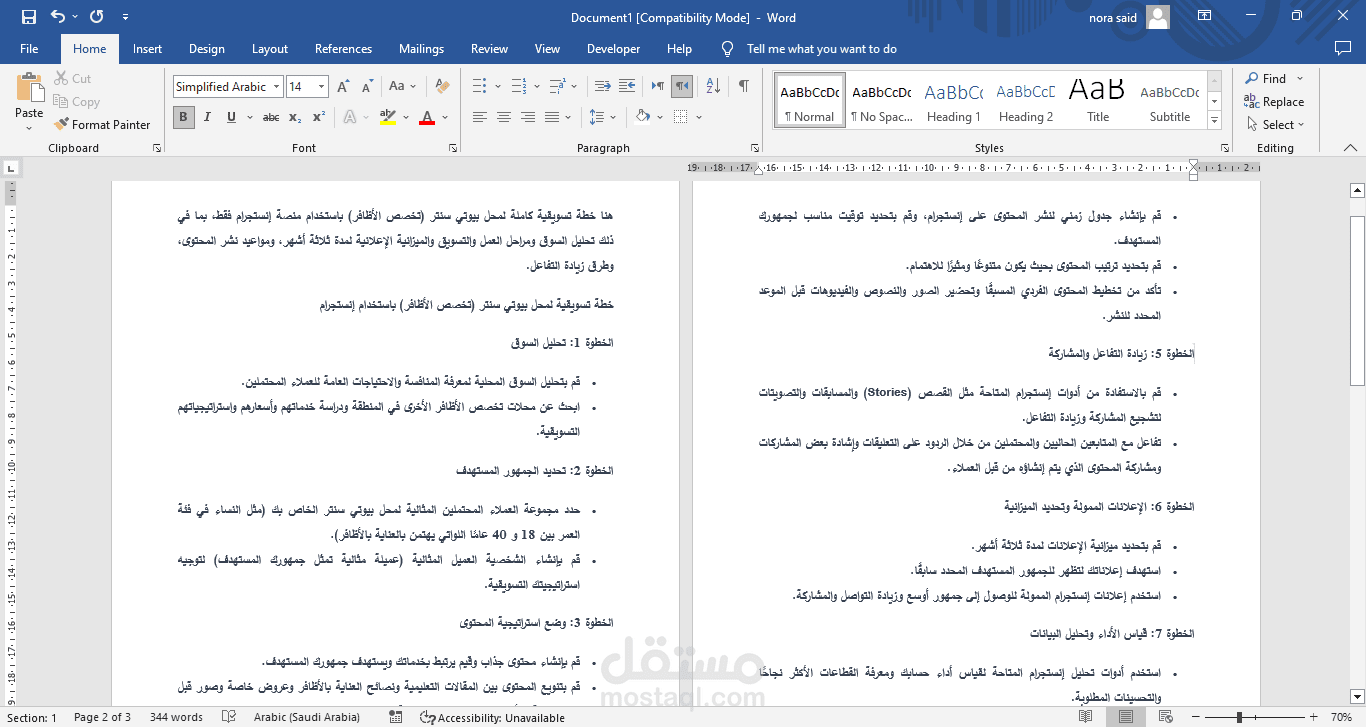Click Tell me what you want to do
Screen dimensions: 1366x727
[821, 49]
